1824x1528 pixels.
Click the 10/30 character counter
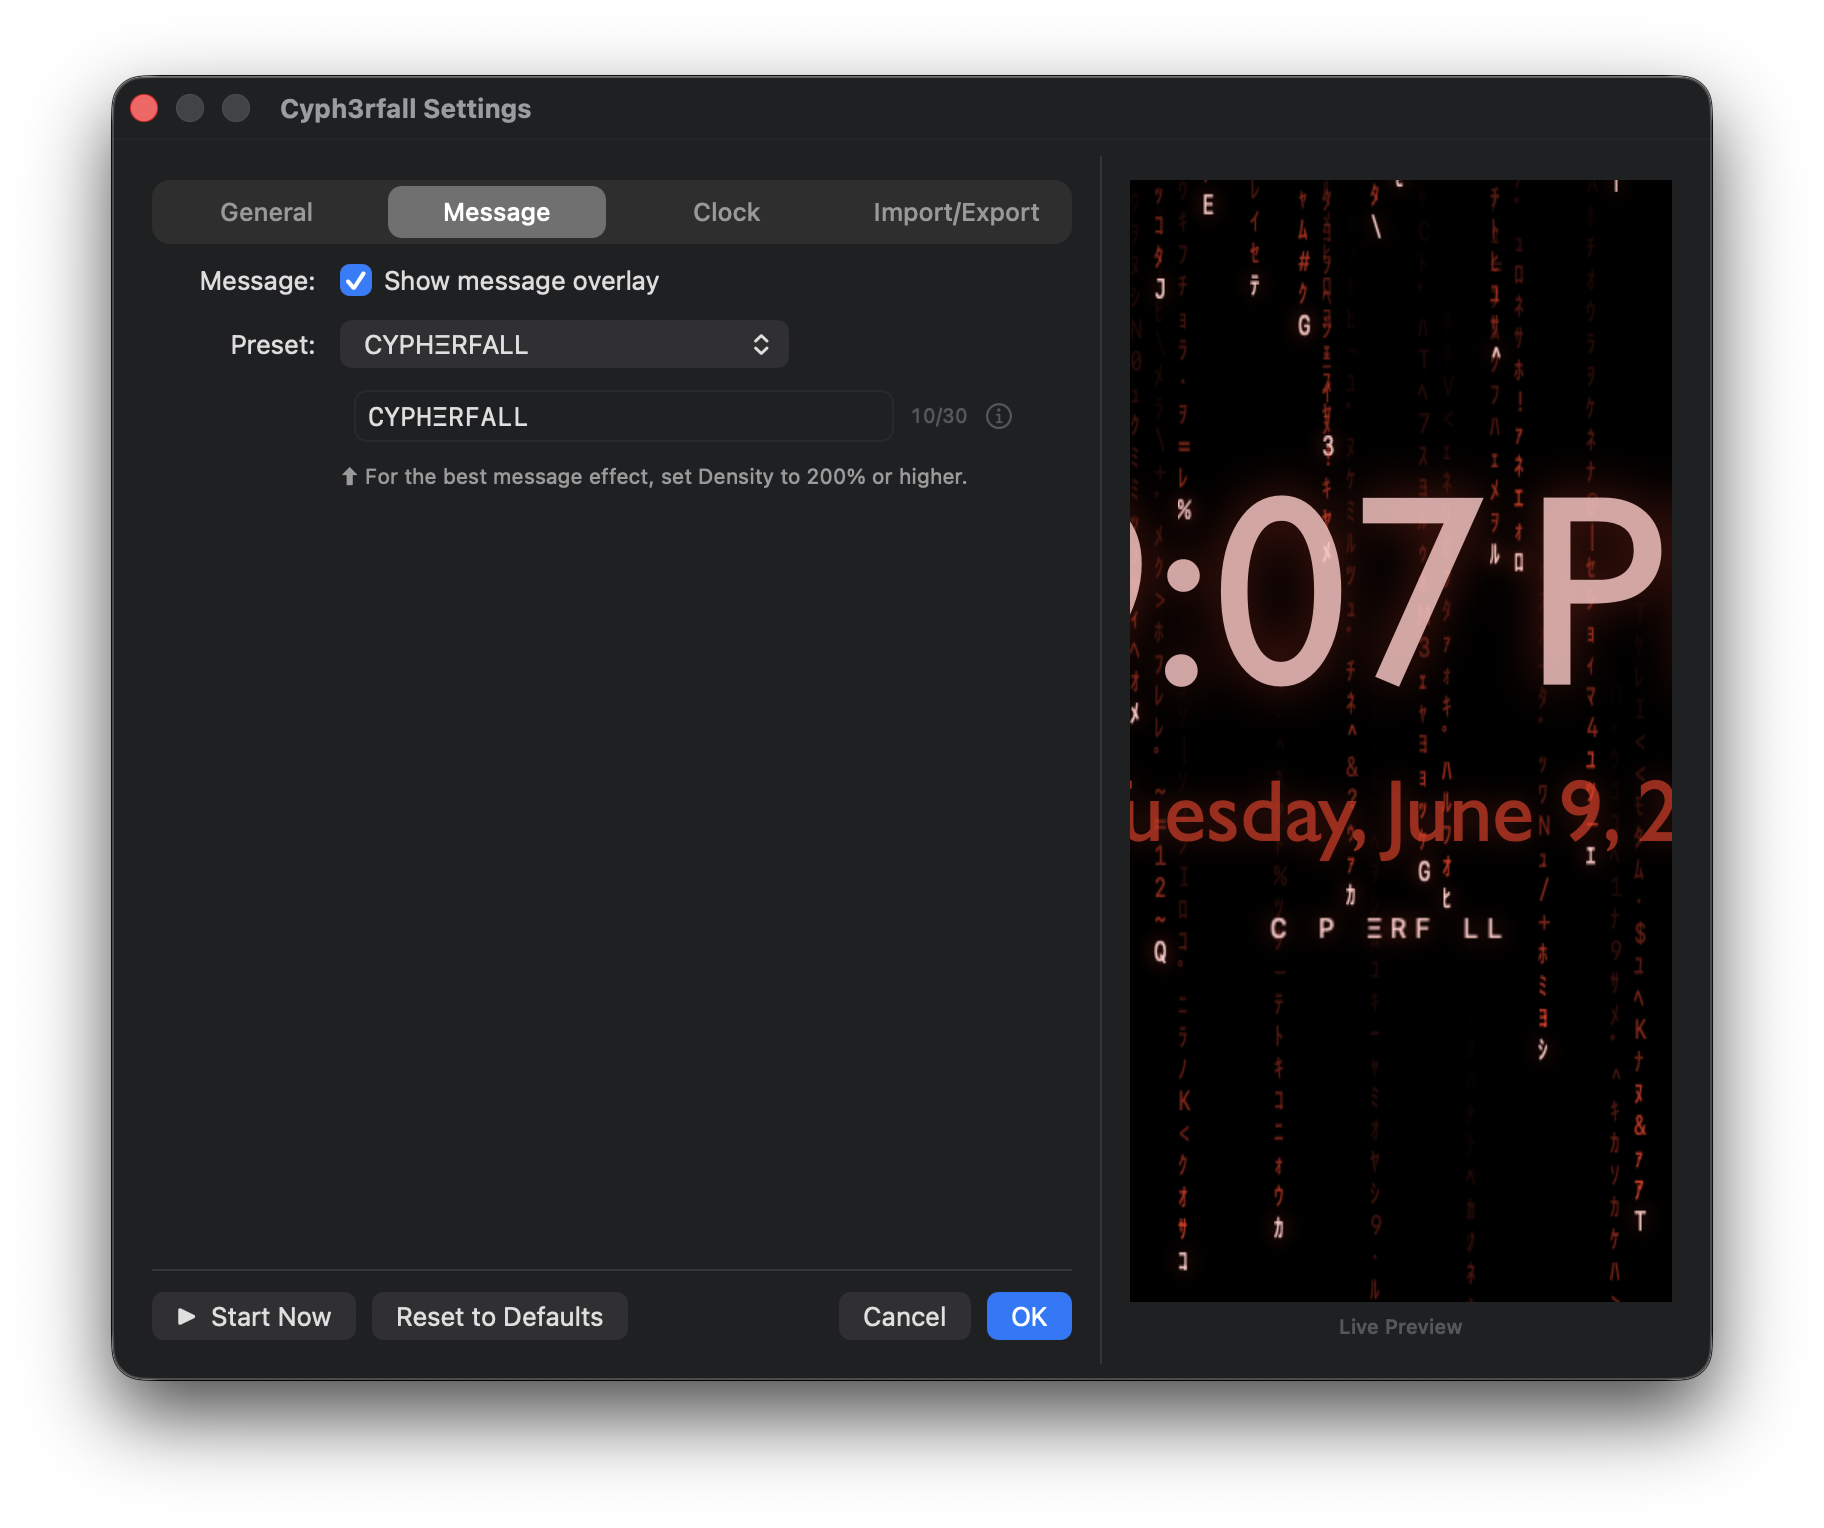pos(939,416)
